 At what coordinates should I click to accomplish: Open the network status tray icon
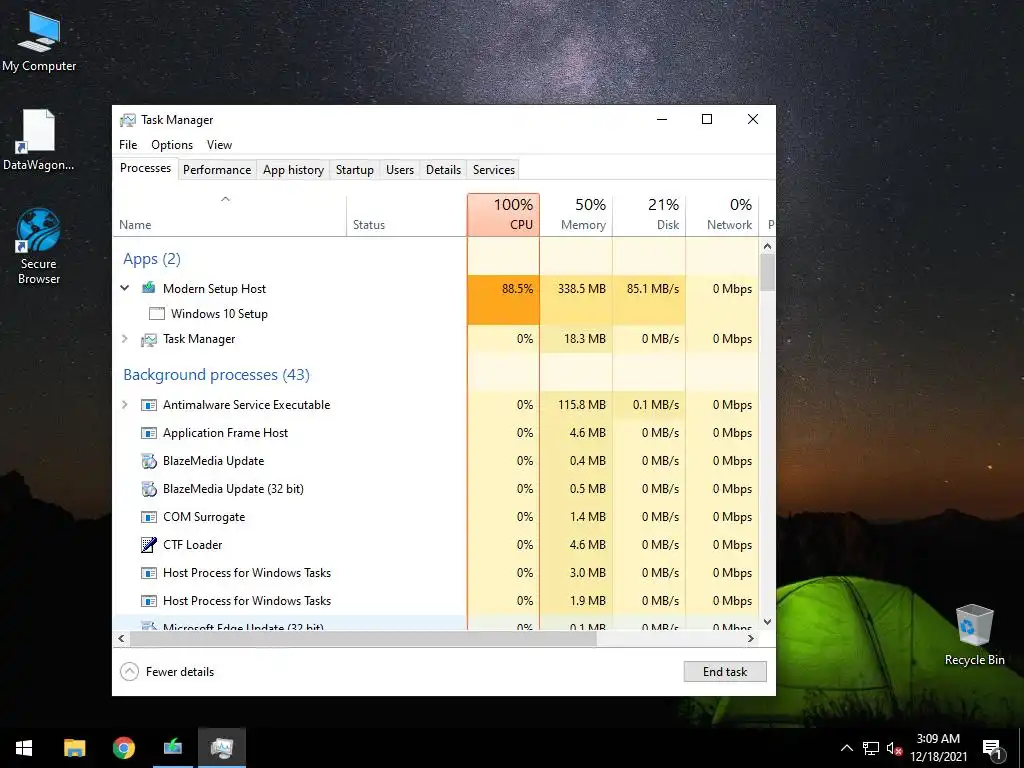point(871,748)
